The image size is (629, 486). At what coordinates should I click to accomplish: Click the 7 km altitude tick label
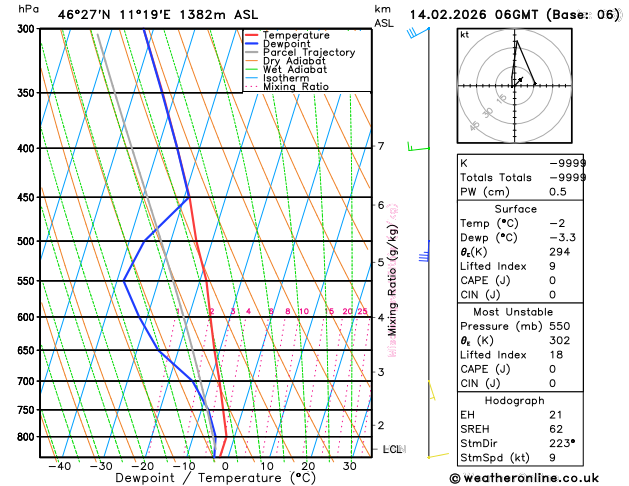[x=381, y=146]
